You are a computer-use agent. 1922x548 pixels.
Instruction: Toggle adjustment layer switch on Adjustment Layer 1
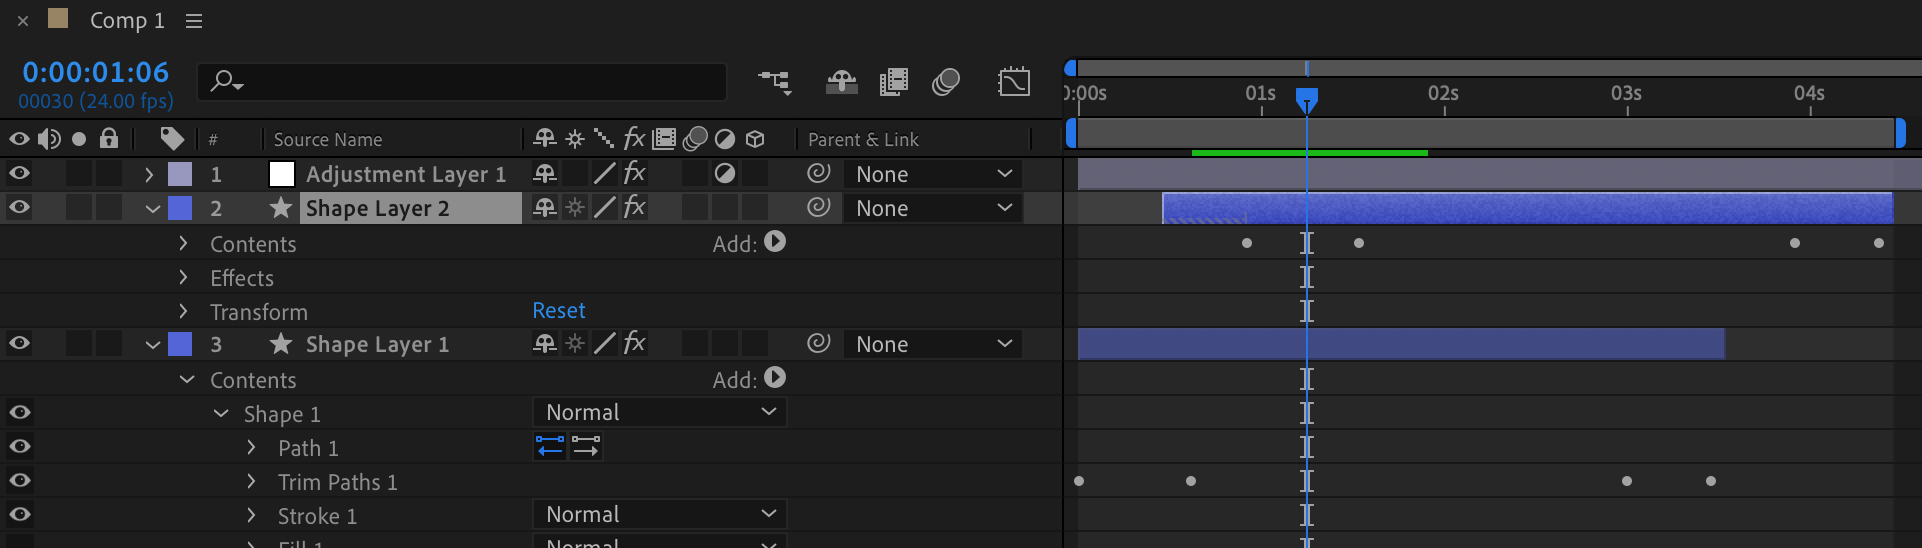point(725,174)
